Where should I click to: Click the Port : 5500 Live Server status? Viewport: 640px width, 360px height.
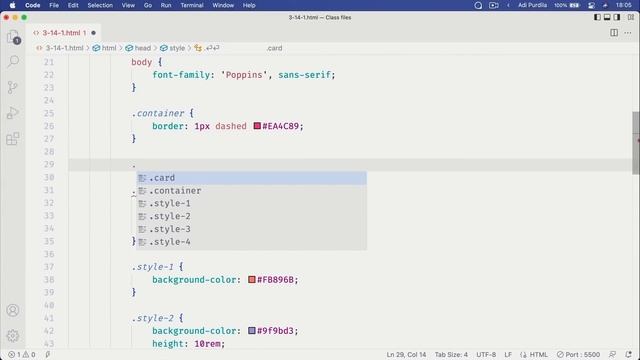578,354
